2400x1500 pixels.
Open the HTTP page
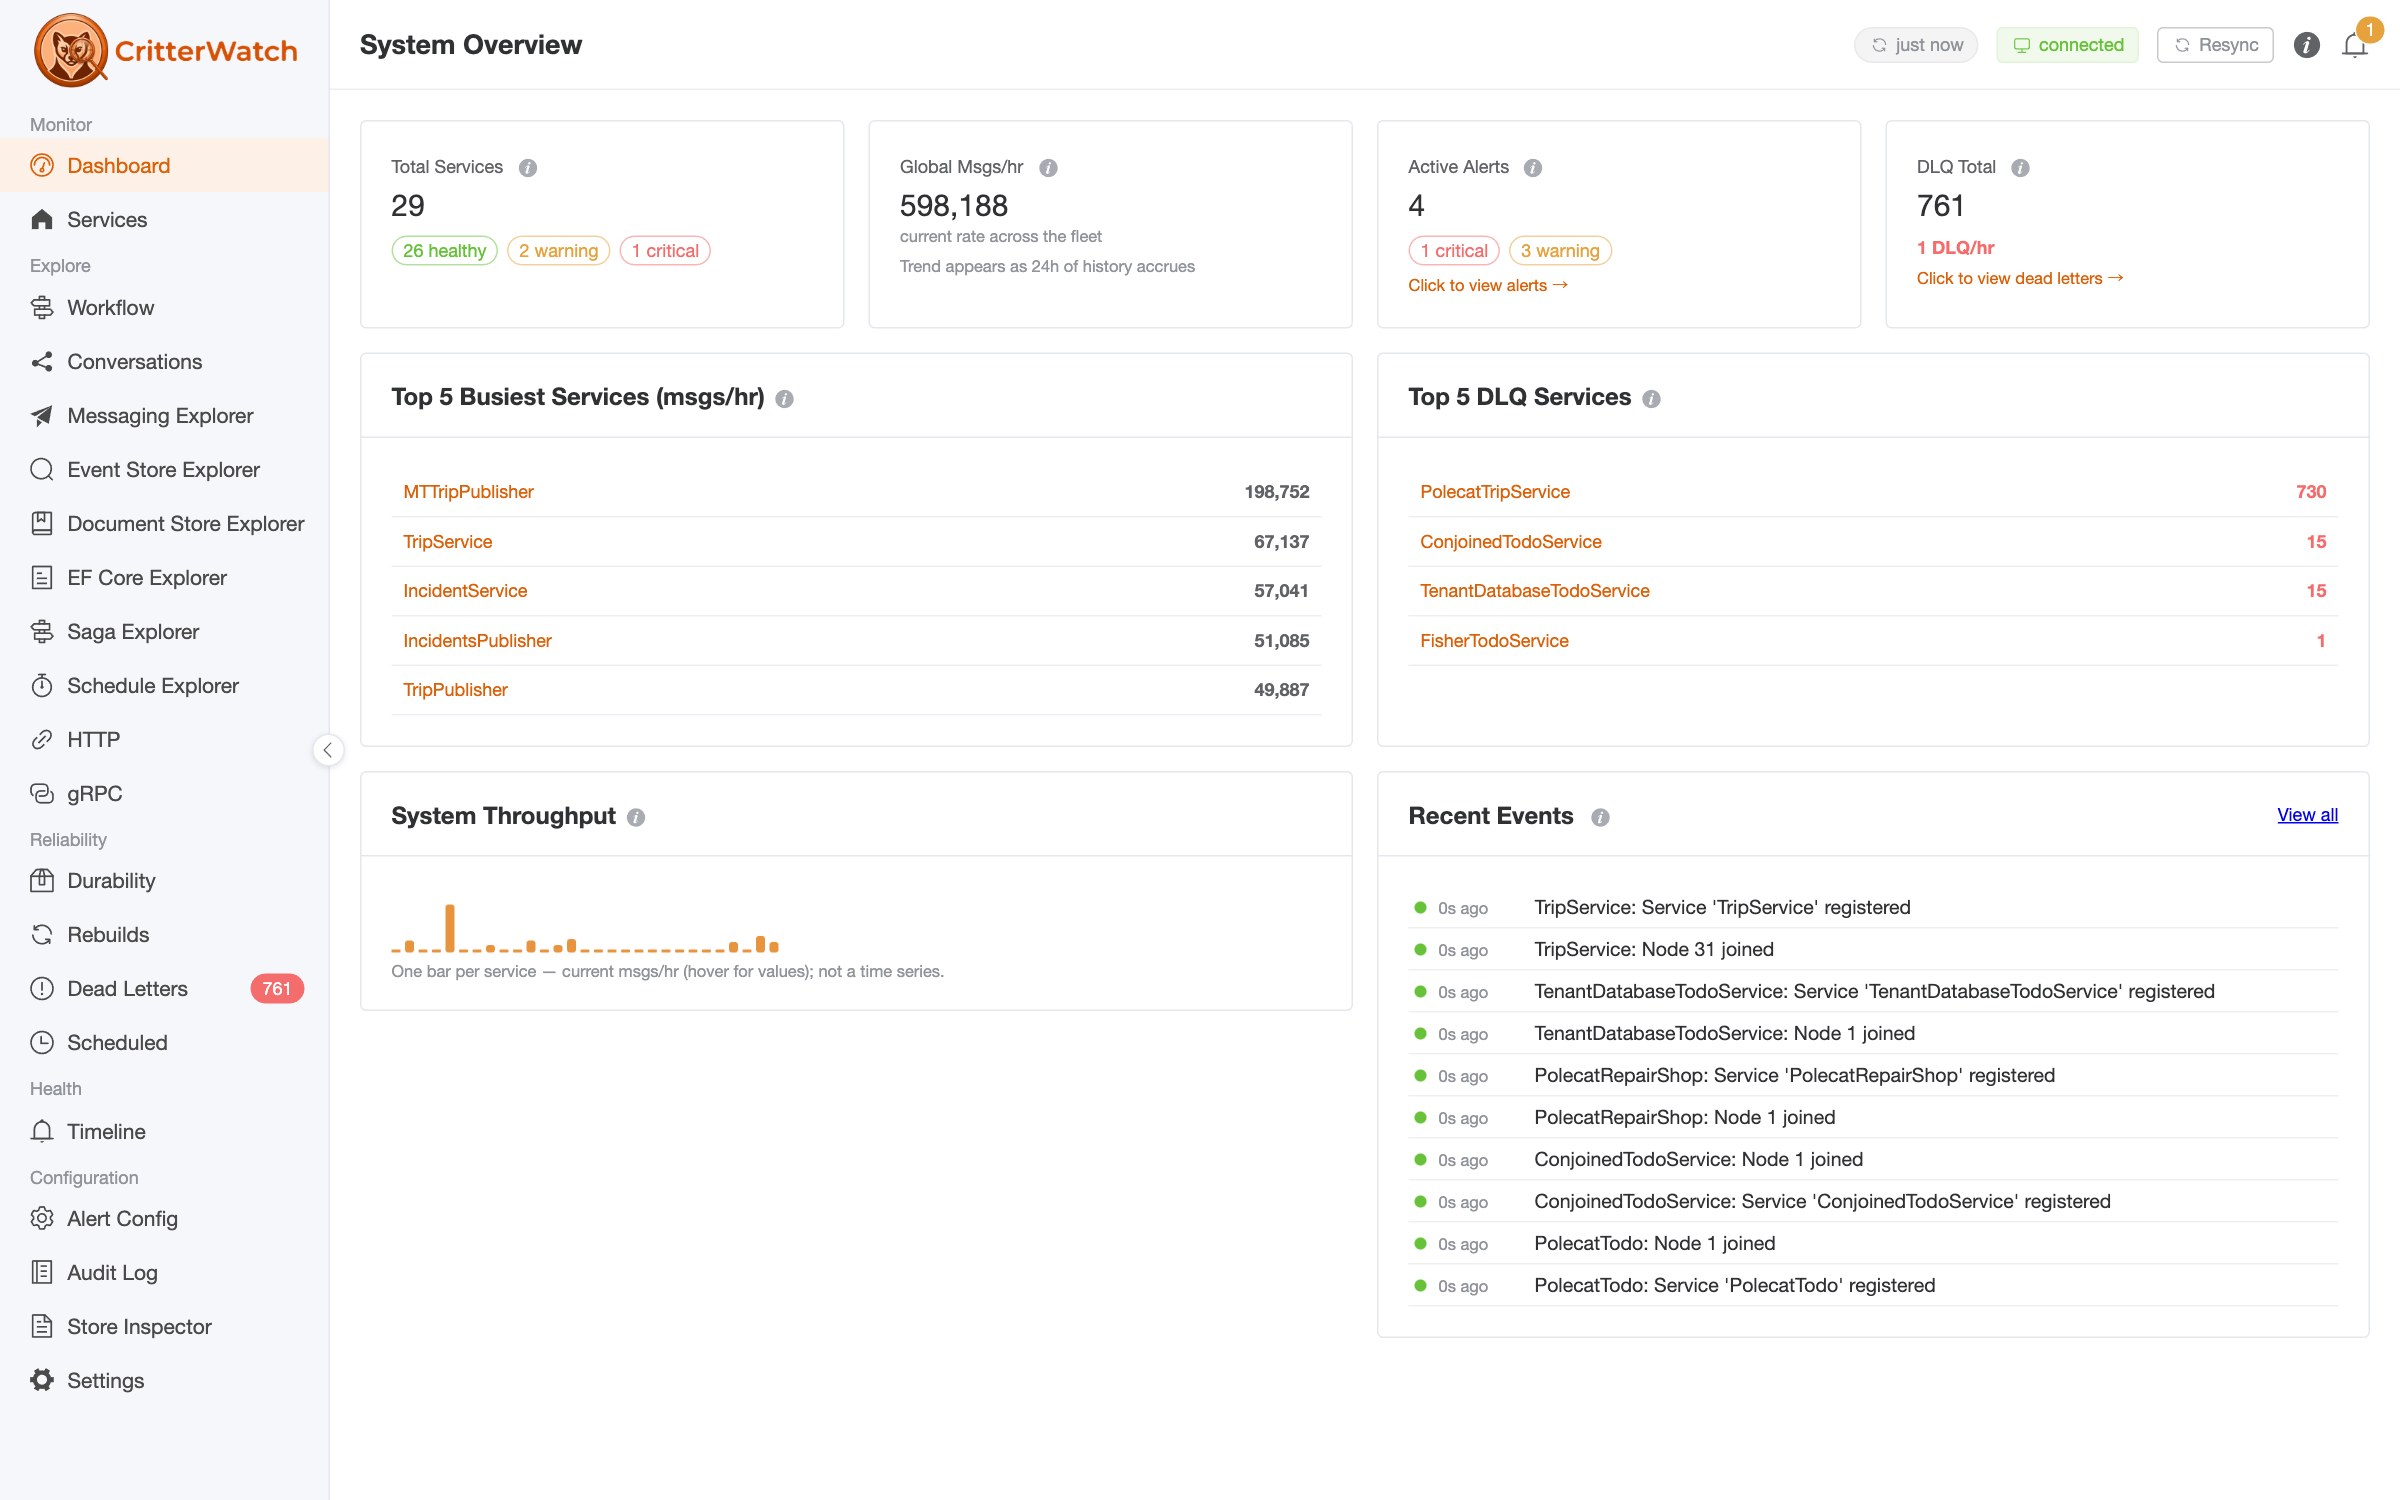click(x=165, y=740)
